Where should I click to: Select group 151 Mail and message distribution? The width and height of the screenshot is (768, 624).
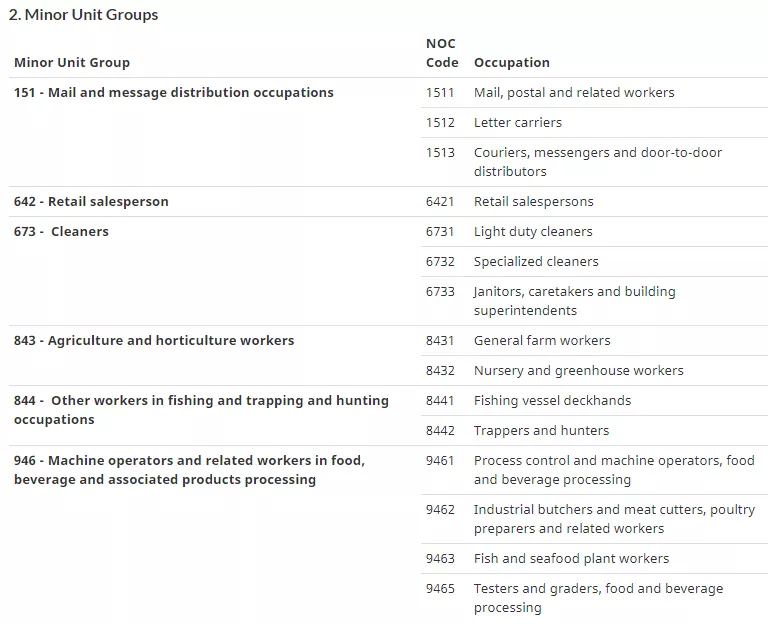coord(174,92)
